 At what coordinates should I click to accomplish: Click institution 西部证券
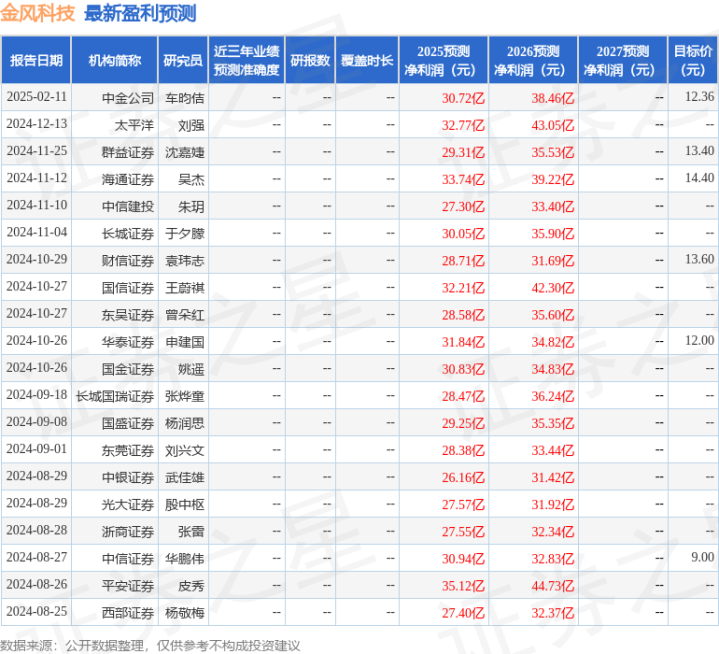(x=128, y=612)
